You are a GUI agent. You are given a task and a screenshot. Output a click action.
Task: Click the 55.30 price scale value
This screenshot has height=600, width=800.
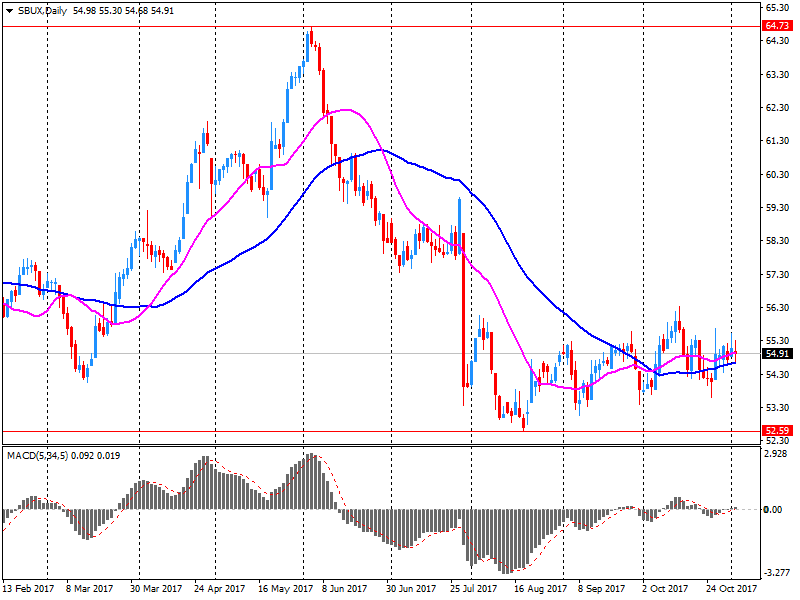pos(777,341)
